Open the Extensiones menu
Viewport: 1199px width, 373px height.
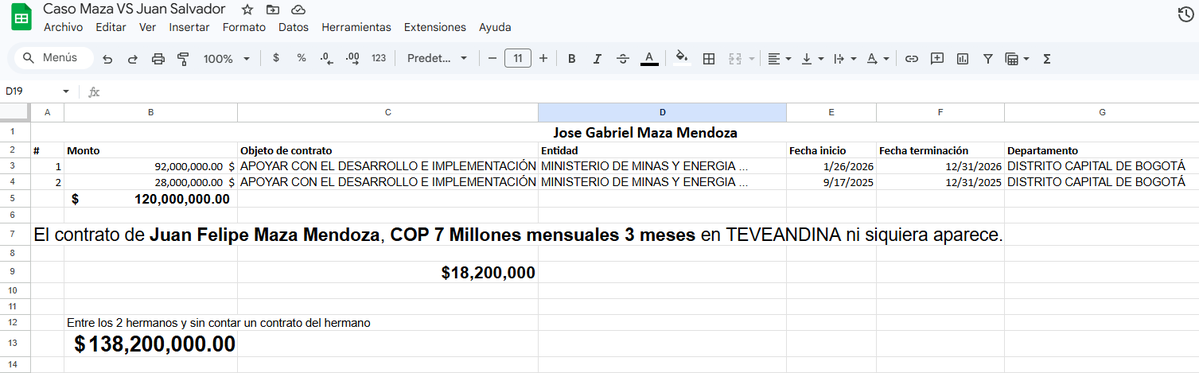435,27
